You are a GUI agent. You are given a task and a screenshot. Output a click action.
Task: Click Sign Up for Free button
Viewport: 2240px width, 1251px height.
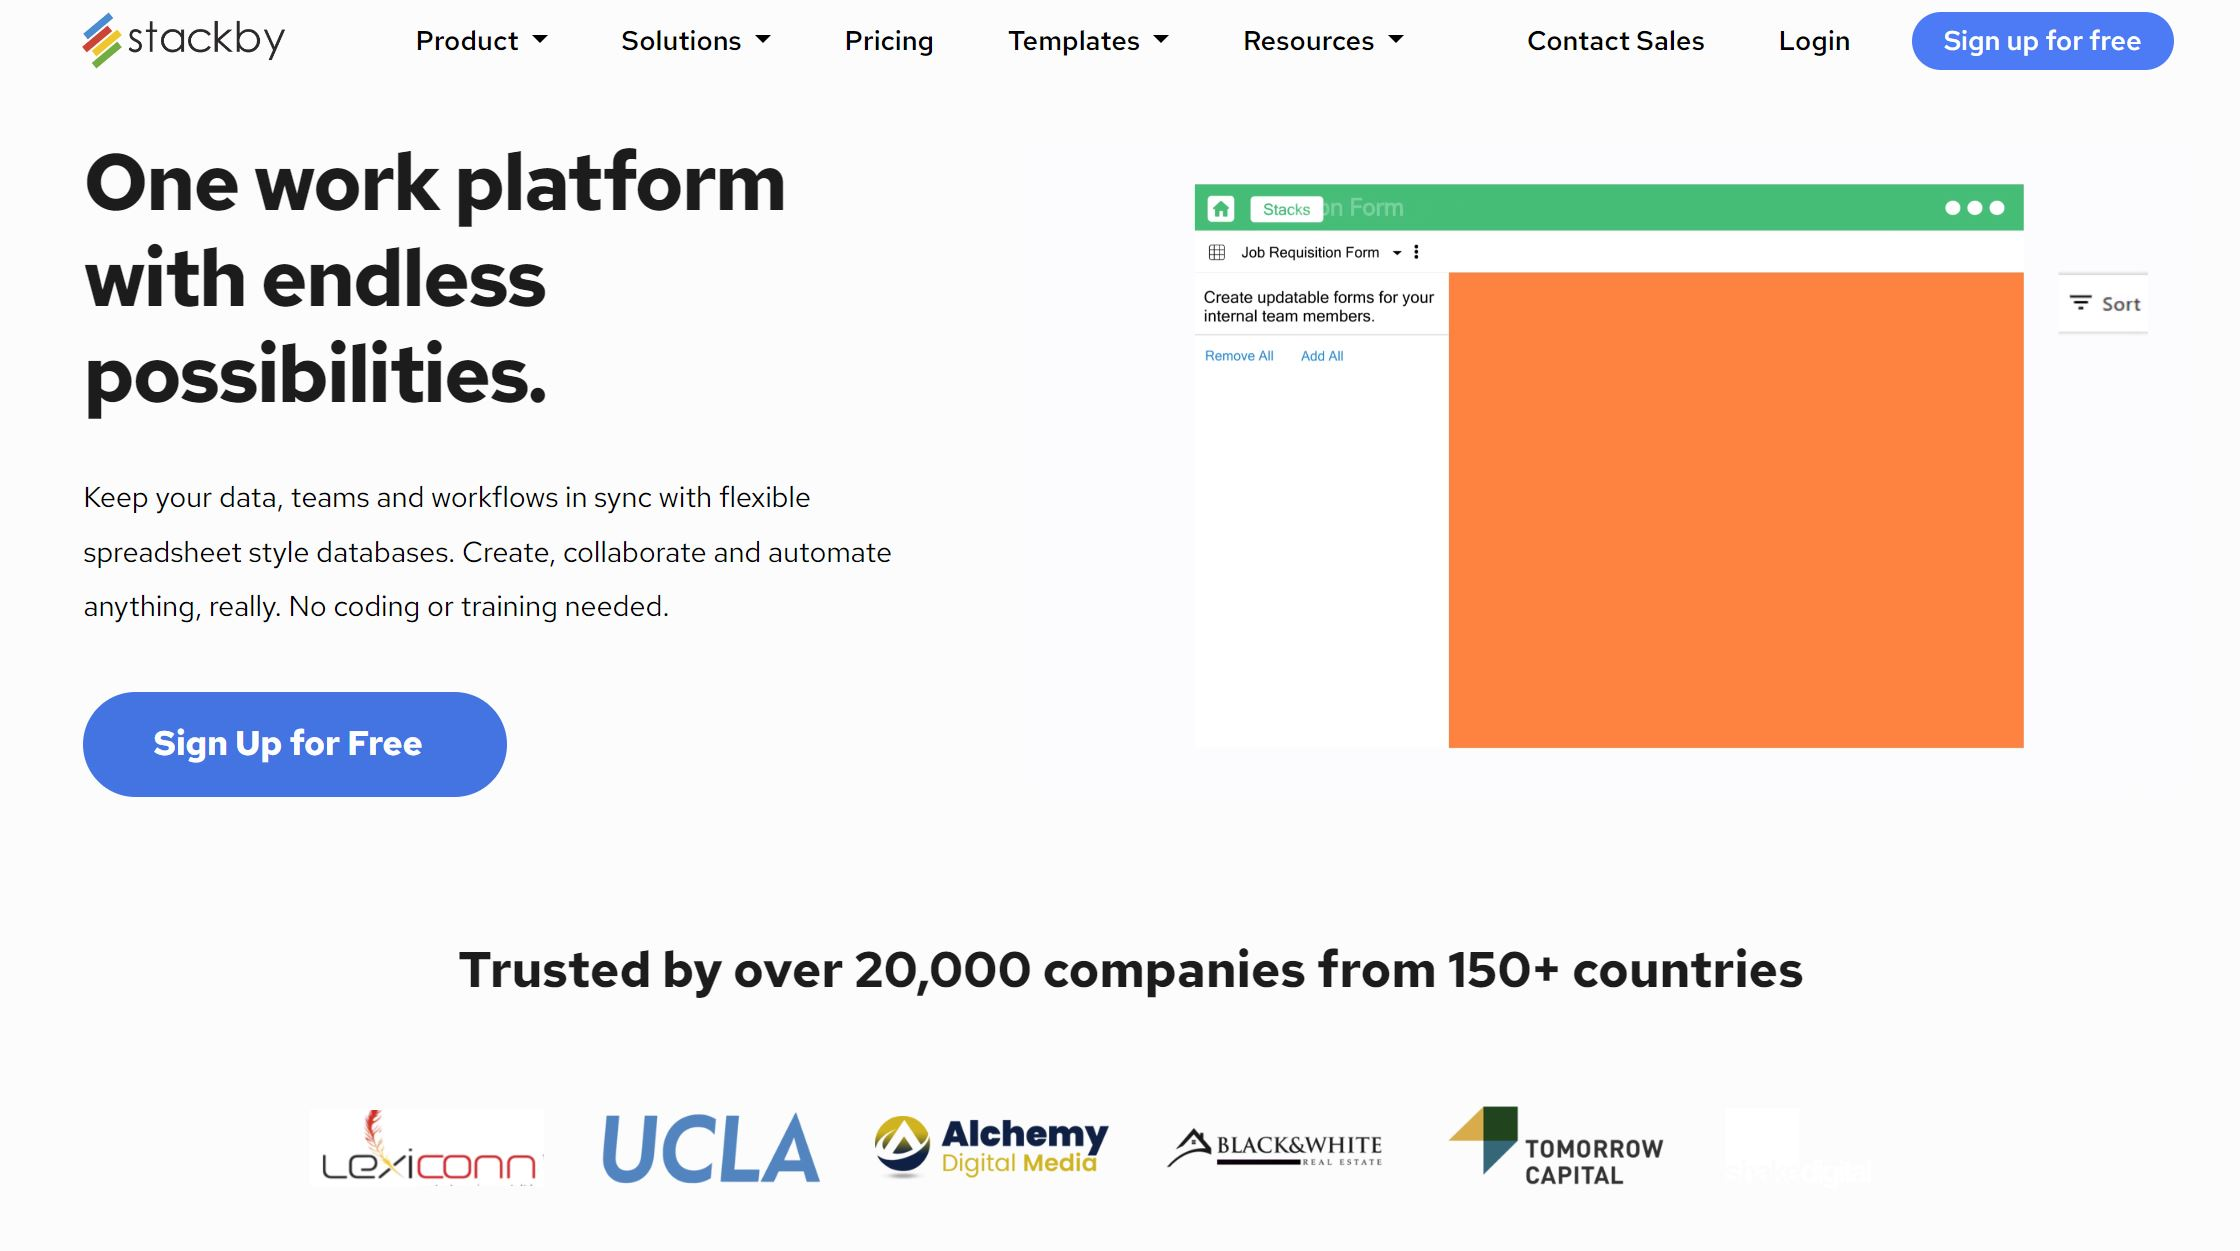coord(295,743)
